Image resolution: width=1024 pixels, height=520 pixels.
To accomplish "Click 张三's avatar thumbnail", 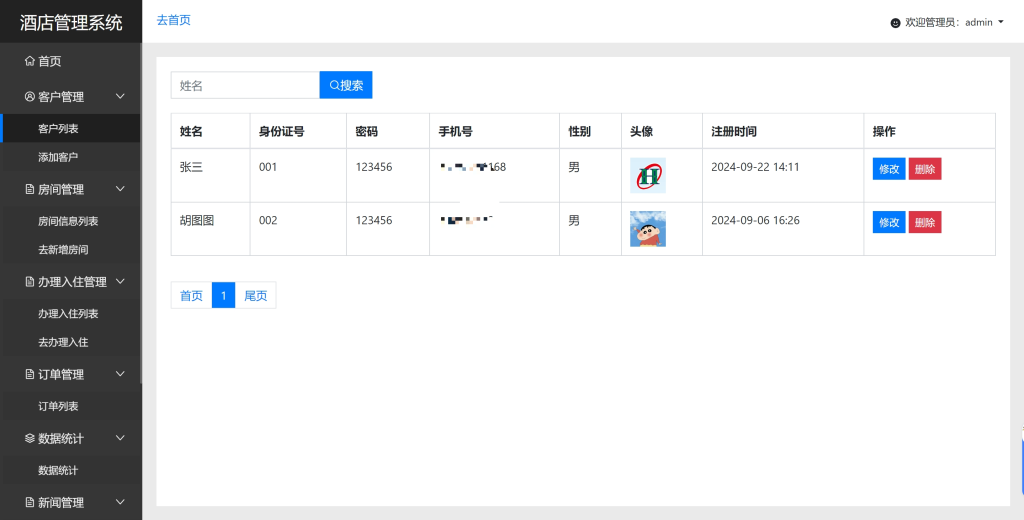I will click(x=648, y=175).
